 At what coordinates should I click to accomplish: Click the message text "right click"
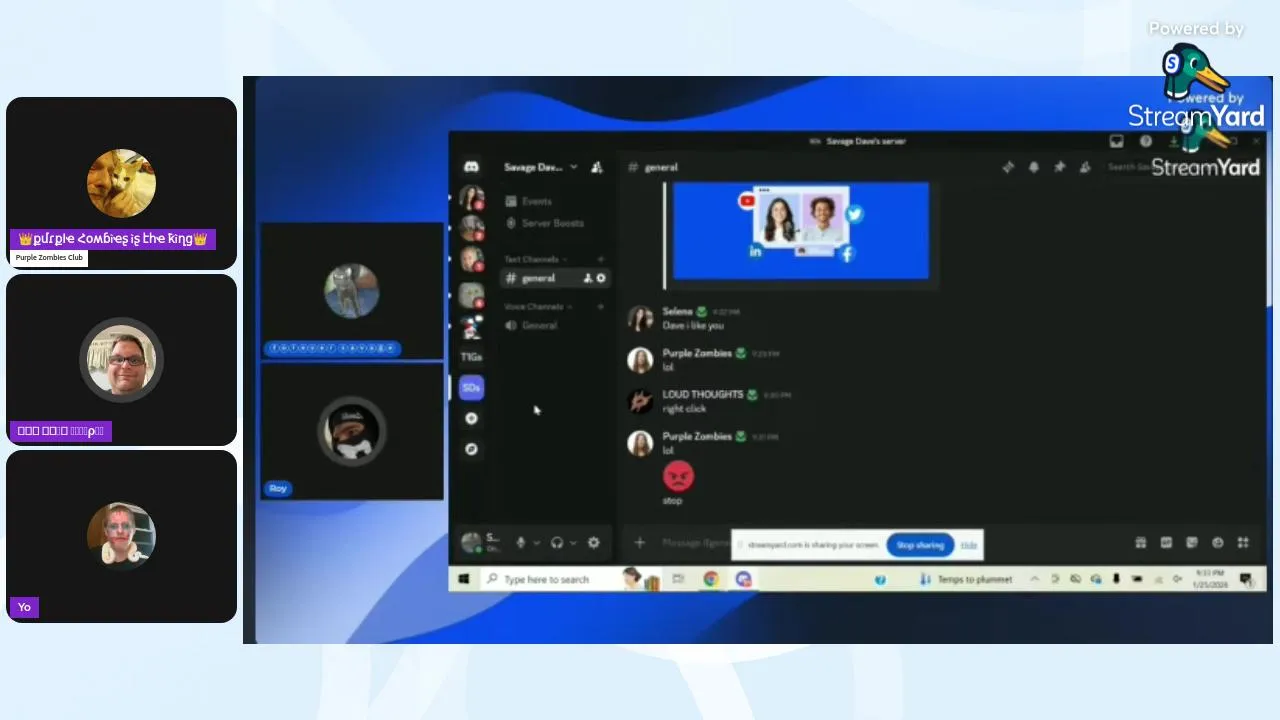(684, 408)
